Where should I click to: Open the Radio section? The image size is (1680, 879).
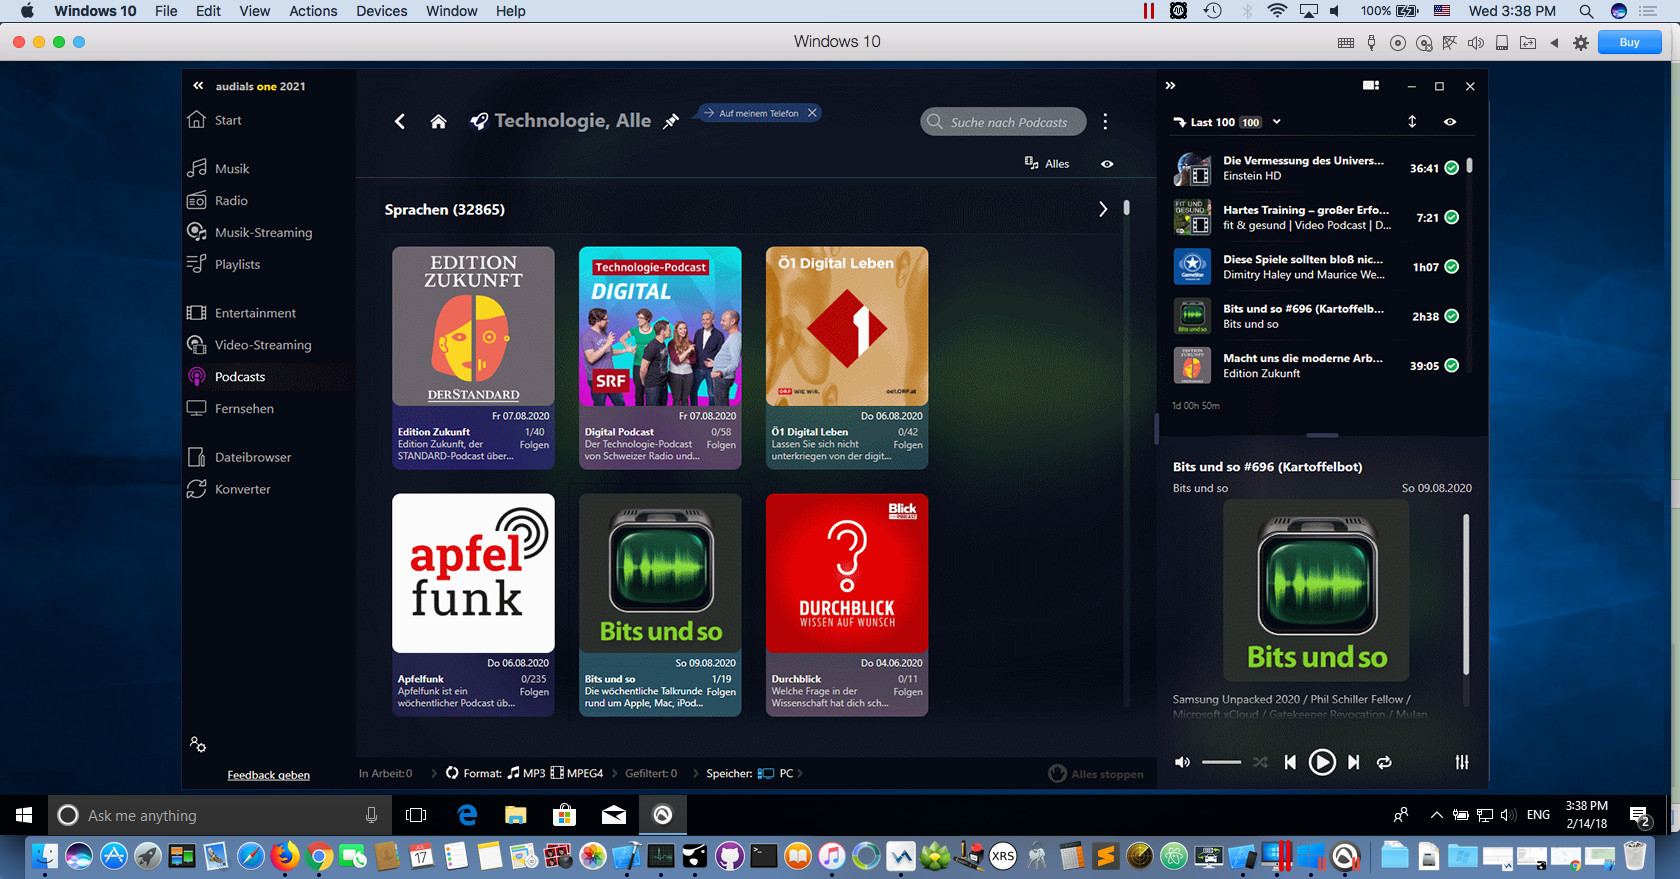coord(230,200)
